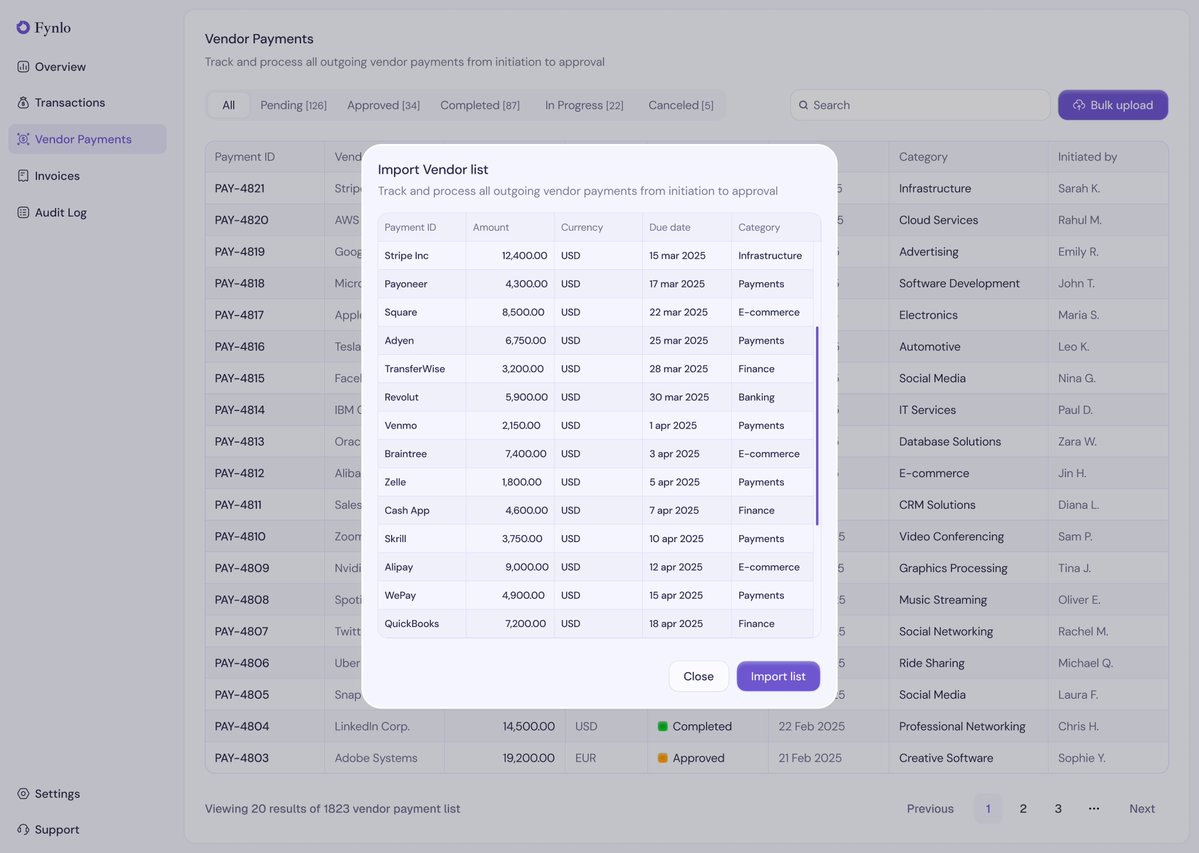Image resolution: width=1199 pixels, height=853 pixels.
Task: Click the Import list button
Action: [x=778, y=676]
